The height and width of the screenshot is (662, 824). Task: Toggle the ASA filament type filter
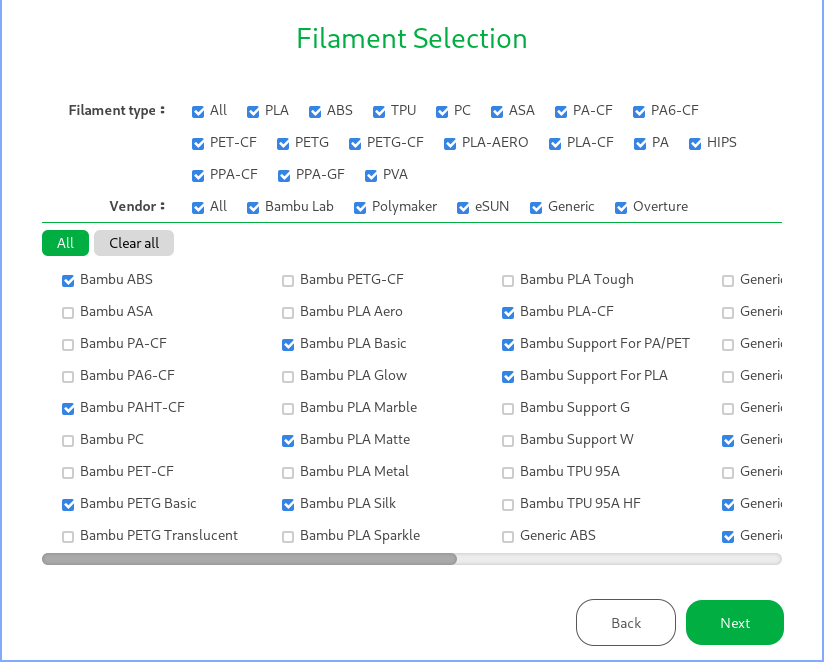click(x=497, y=111)
